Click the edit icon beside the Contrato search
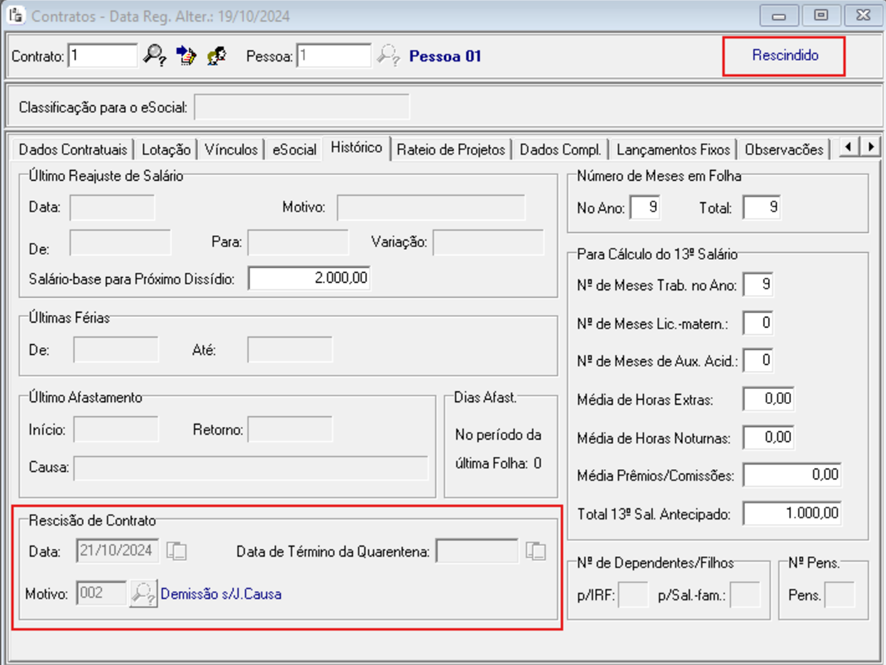Image resolution: width=886 pixels, height=665 pixels. click(x=185, y=56)
